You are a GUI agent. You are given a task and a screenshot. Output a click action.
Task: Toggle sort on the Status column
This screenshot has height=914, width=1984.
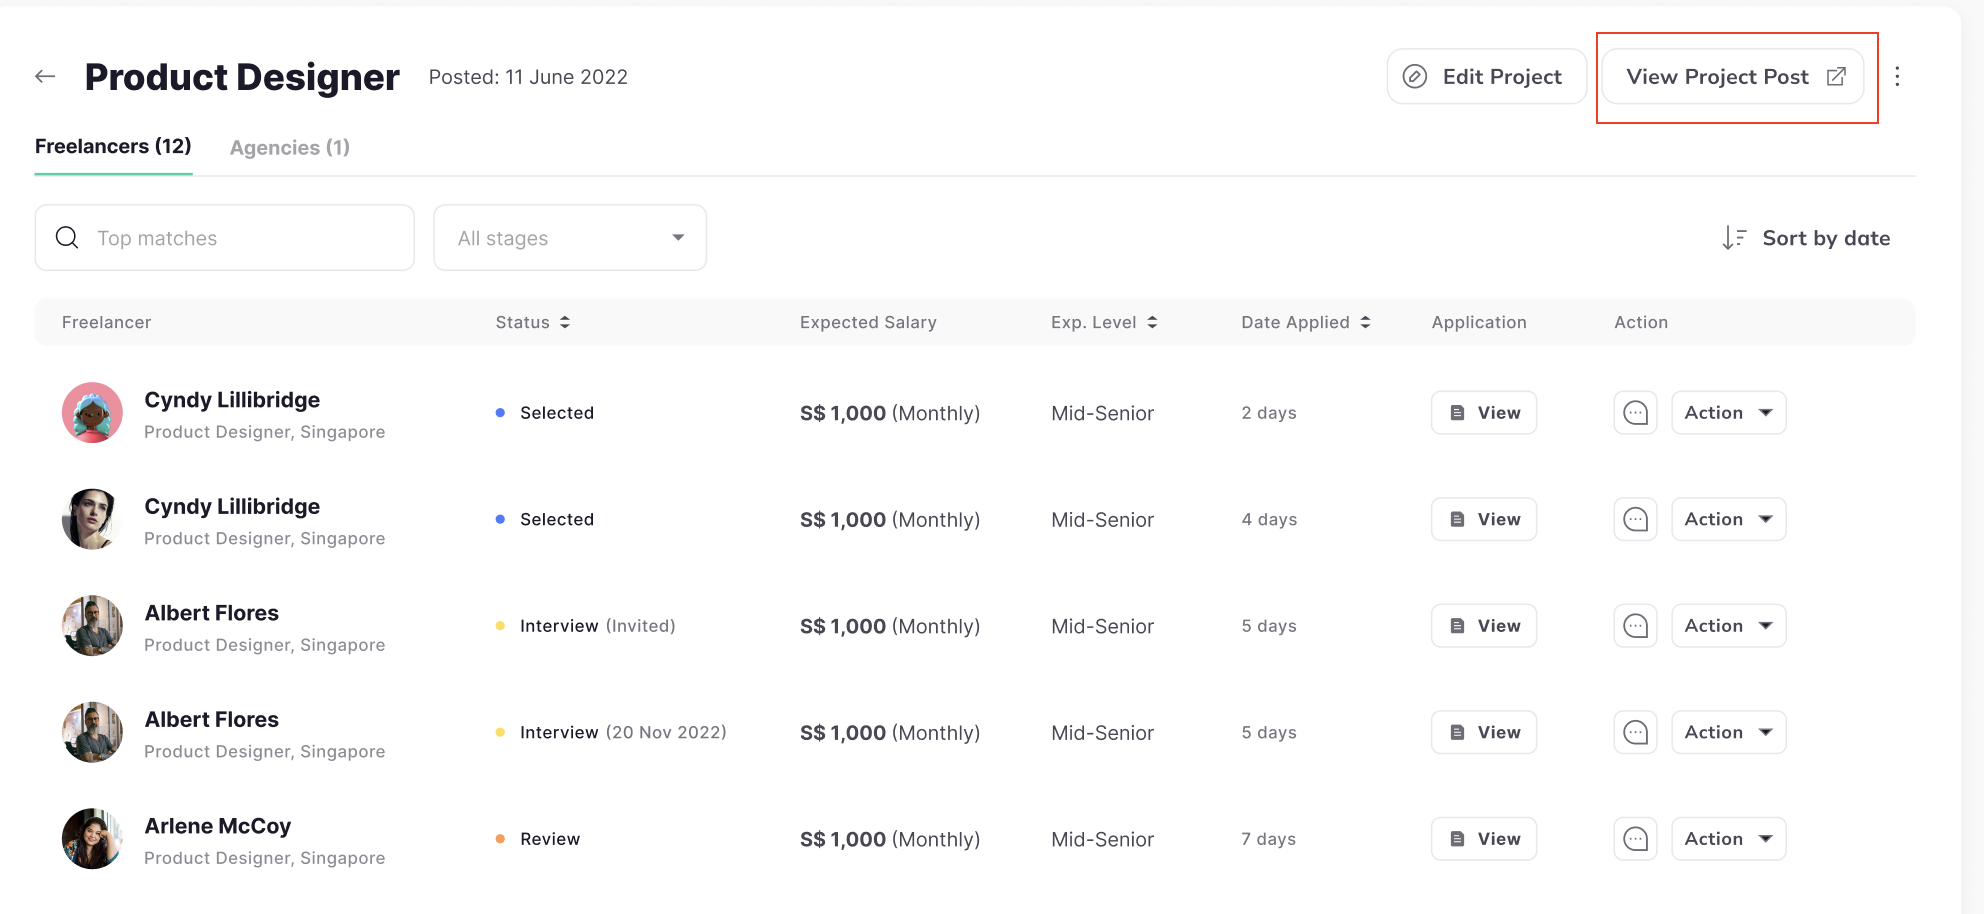[x=565, y=322]
